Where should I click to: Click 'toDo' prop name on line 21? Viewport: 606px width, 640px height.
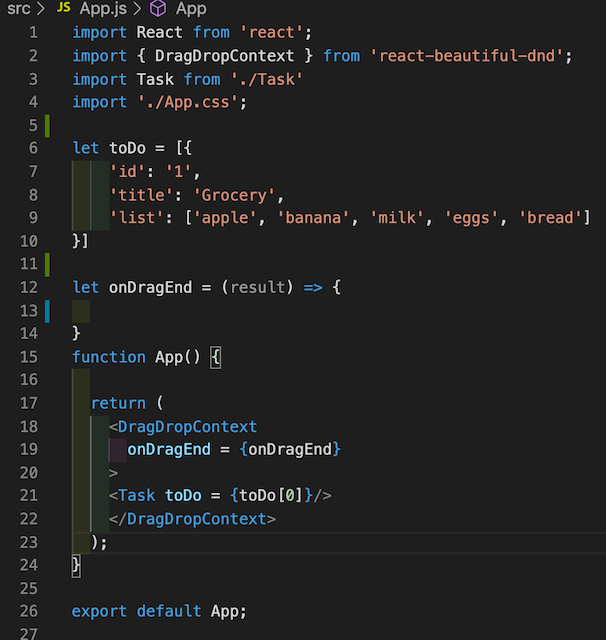point(183,496)
